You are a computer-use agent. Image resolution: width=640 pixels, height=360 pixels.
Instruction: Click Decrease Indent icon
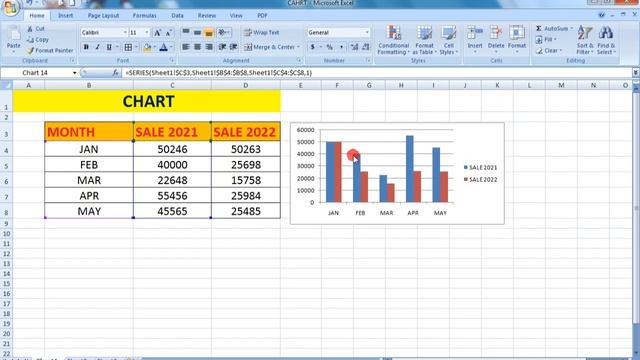click(x=222, y=47)
